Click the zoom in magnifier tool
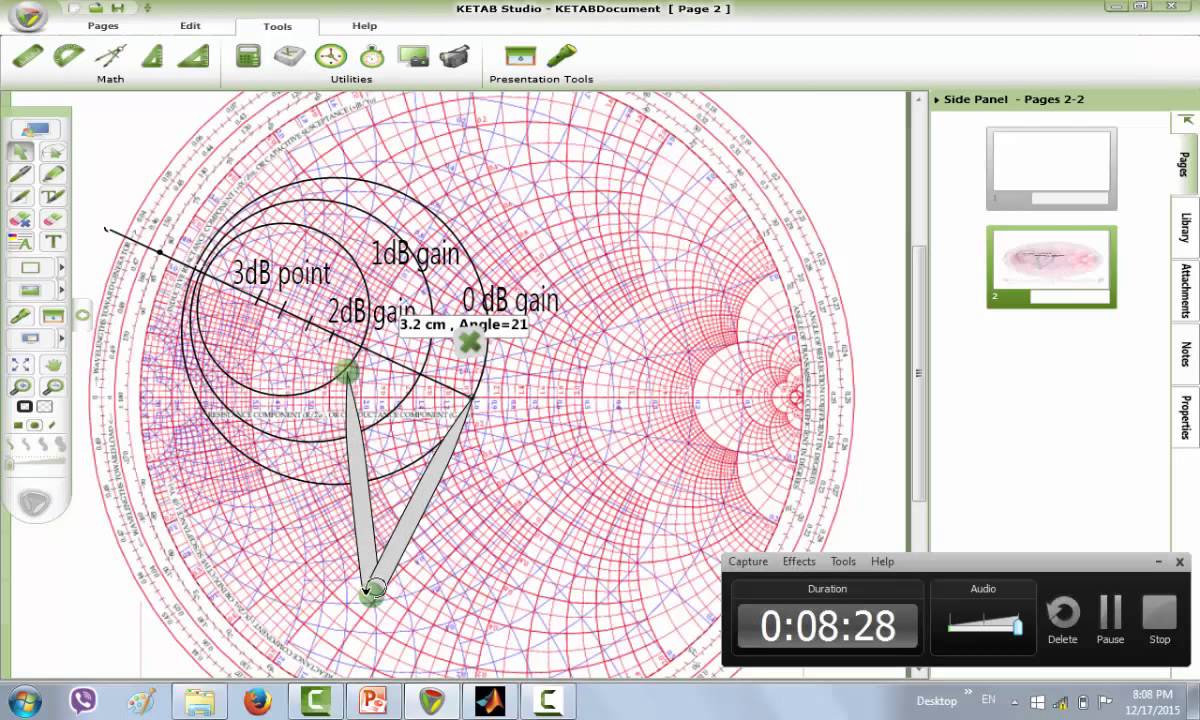 [20, 387]
